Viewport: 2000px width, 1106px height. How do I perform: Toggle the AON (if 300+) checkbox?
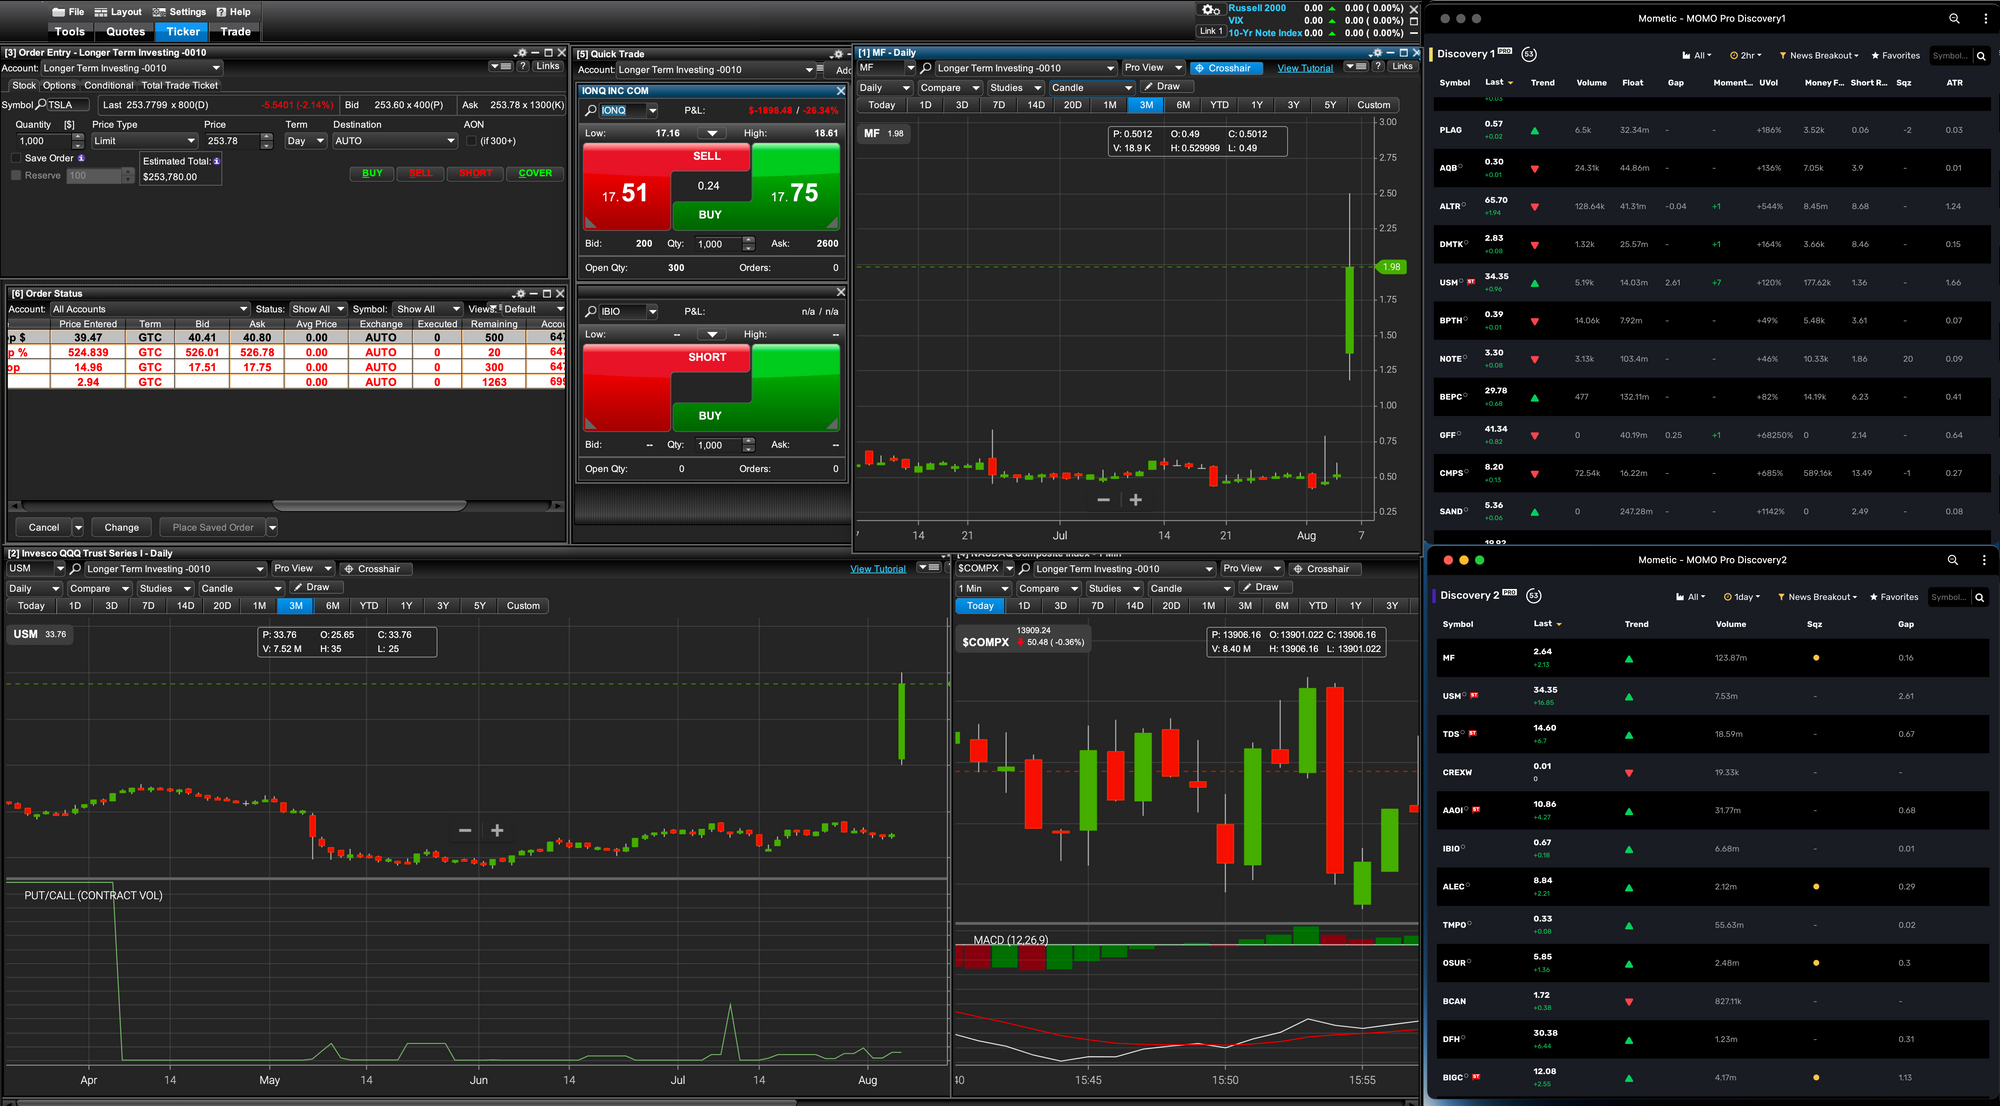coord(472,141)
